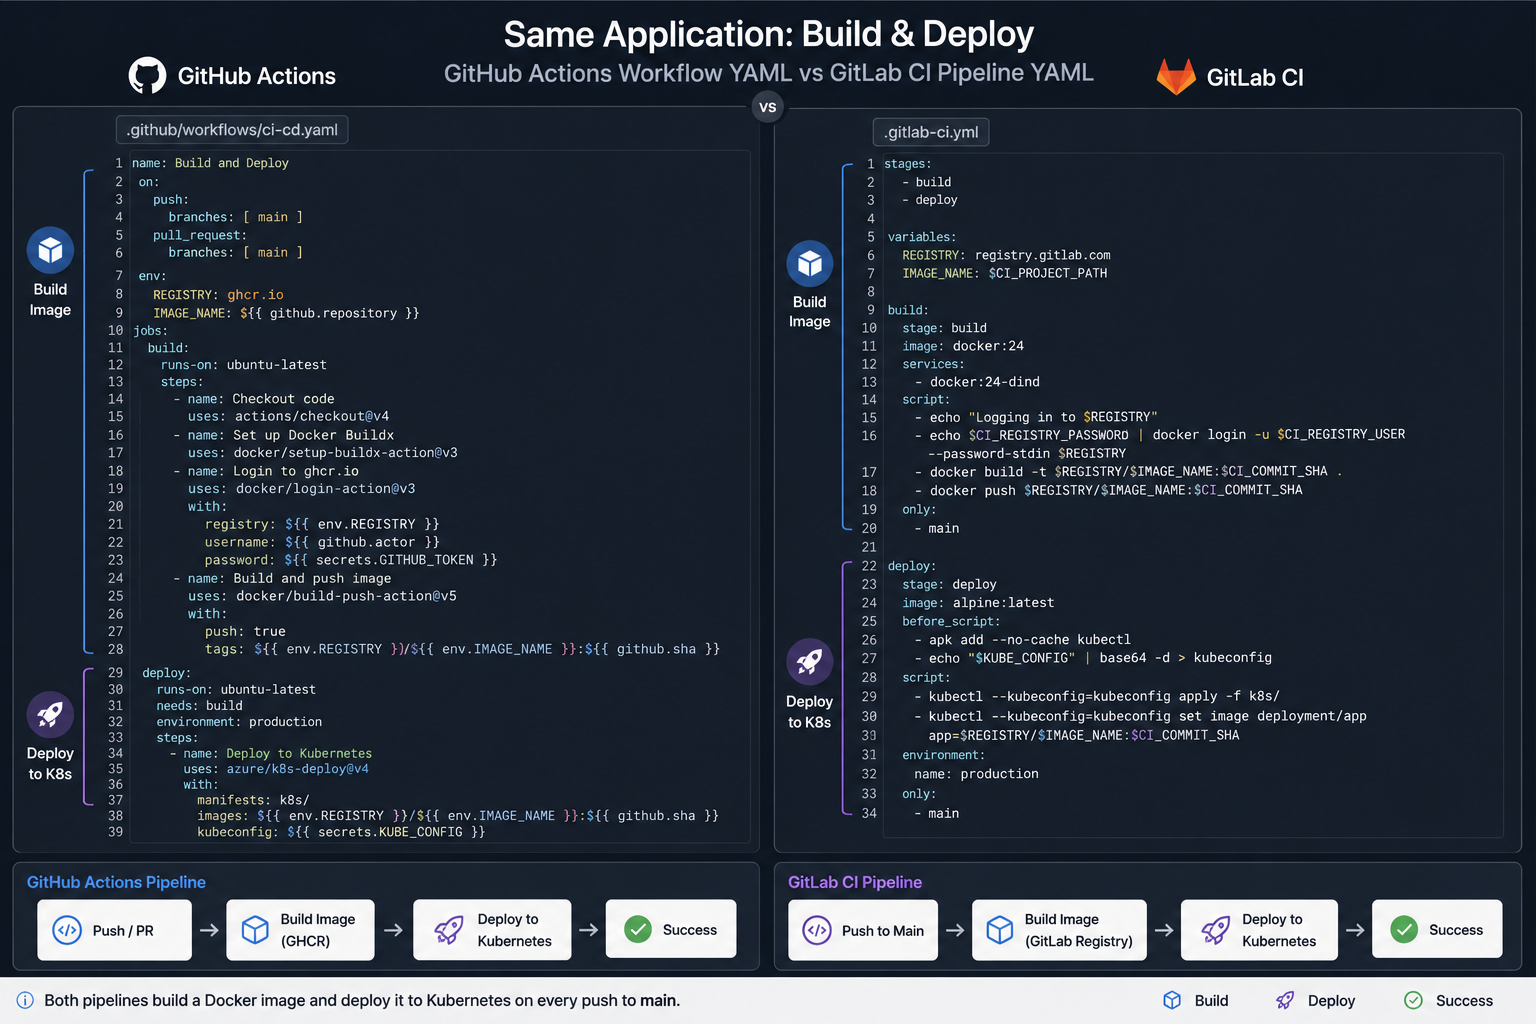Select the Push / PR pipeline step
This screenshot has height=1024, width=1536.
pyautogui.click(x=114, y=930)
